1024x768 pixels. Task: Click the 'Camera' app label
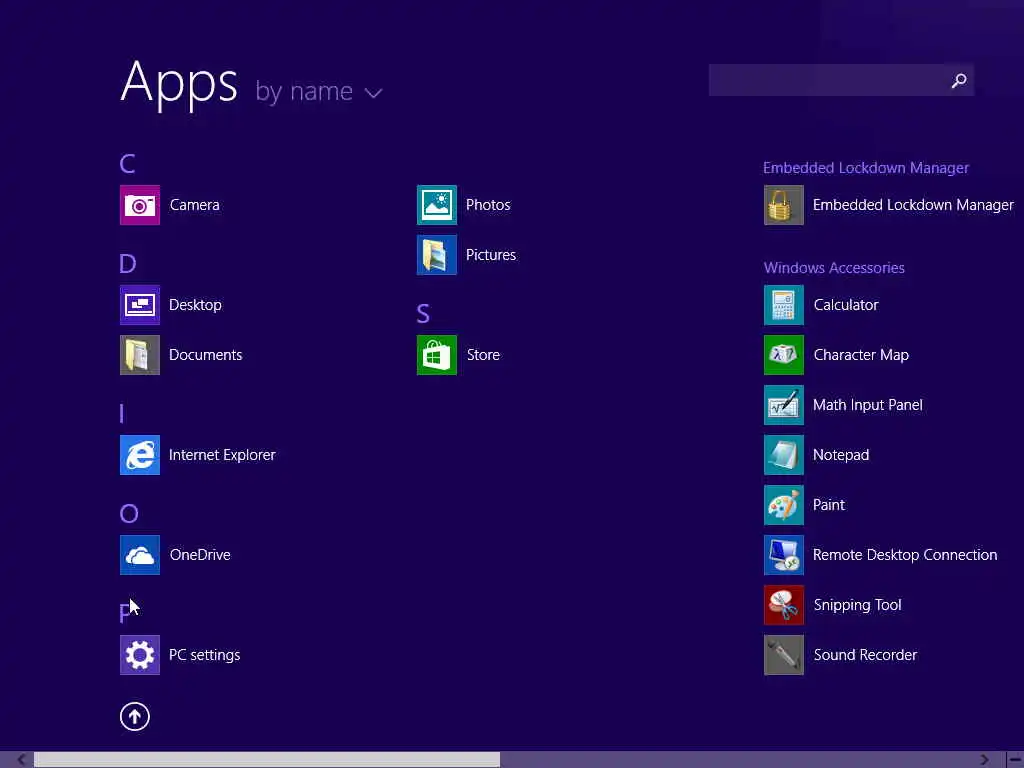[x=195, y=205]
